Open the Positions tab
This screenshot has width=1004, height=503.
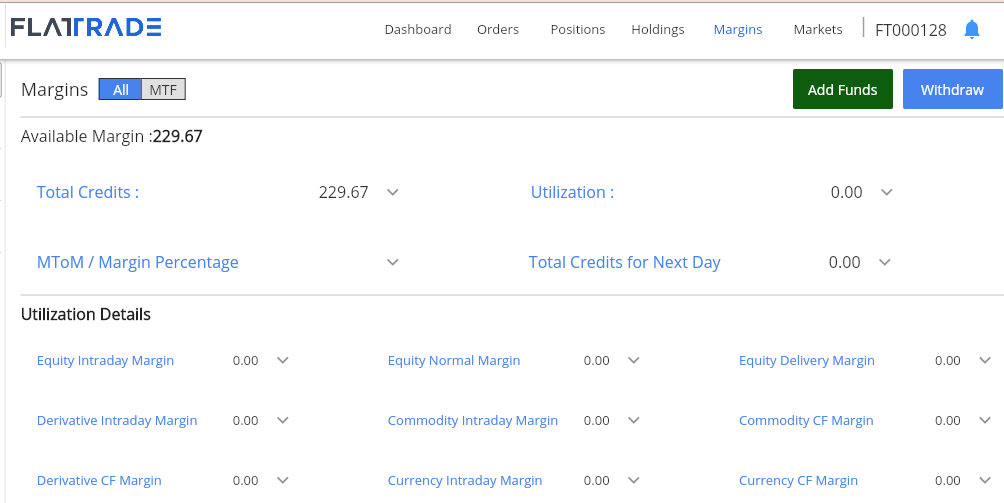(578, 29)
